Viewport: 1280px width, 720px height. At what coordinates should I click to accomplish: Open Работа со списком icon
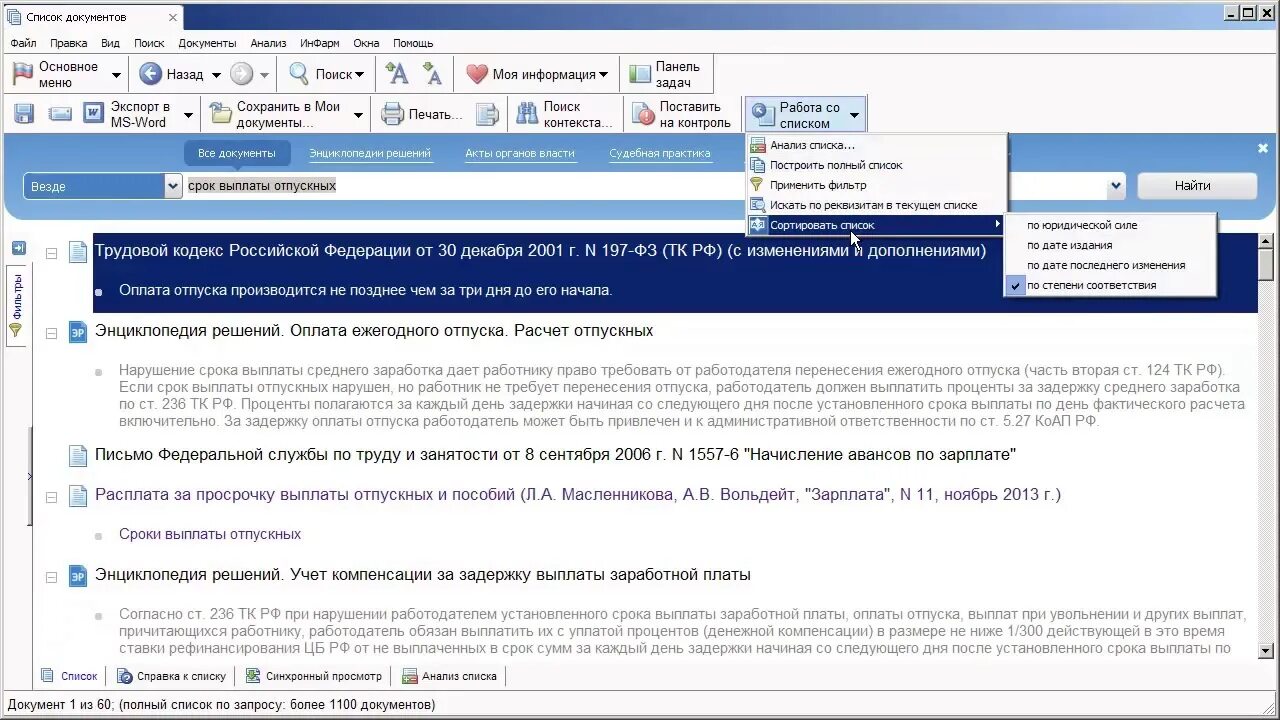point(763,114)
